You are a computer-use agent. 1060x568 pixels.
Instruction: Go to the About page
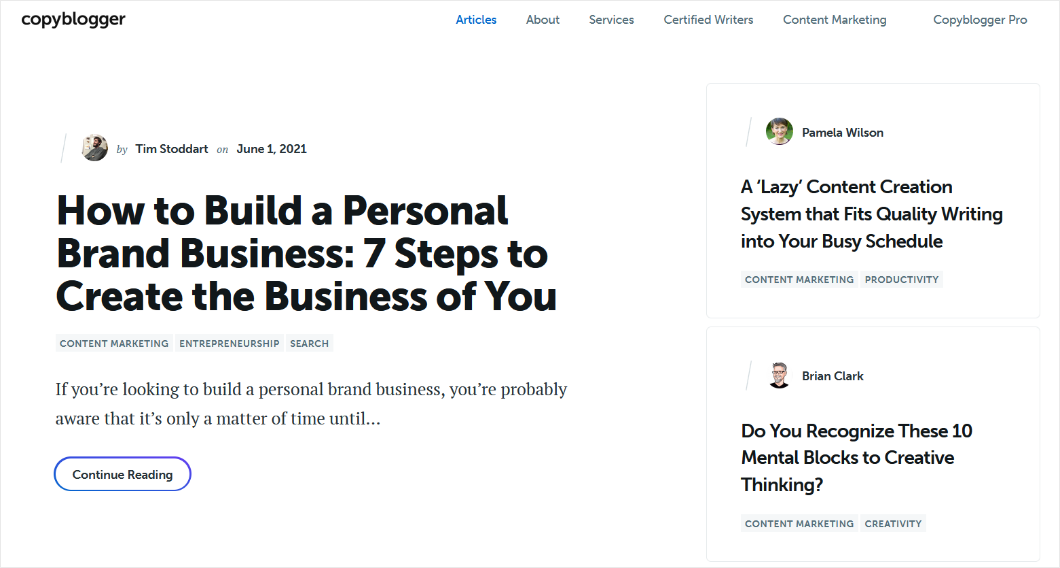[x=543, y=20]
